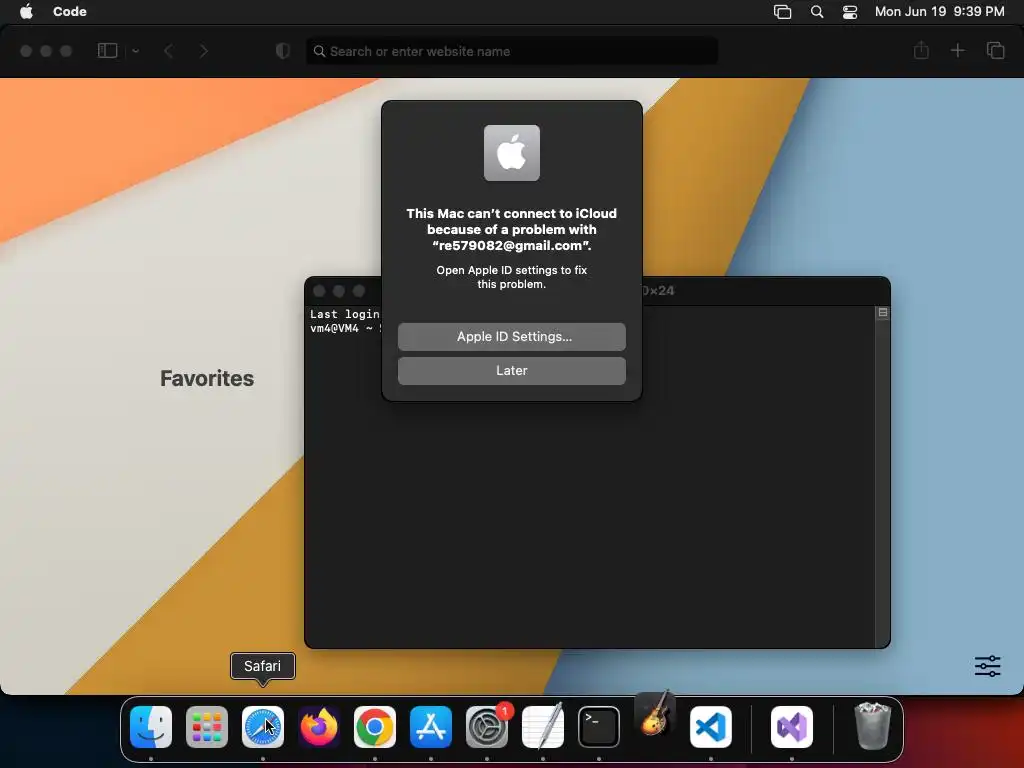Open Safari privacy report shield
Screen dimensions: 1024x768
pos(283,50)
